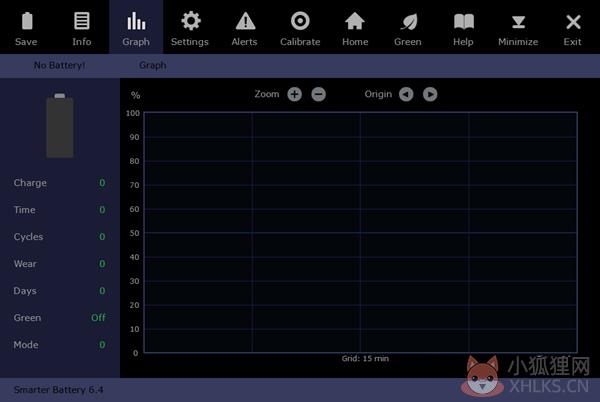
Task: Click the Wear value row
Action: tap(59, 264)
